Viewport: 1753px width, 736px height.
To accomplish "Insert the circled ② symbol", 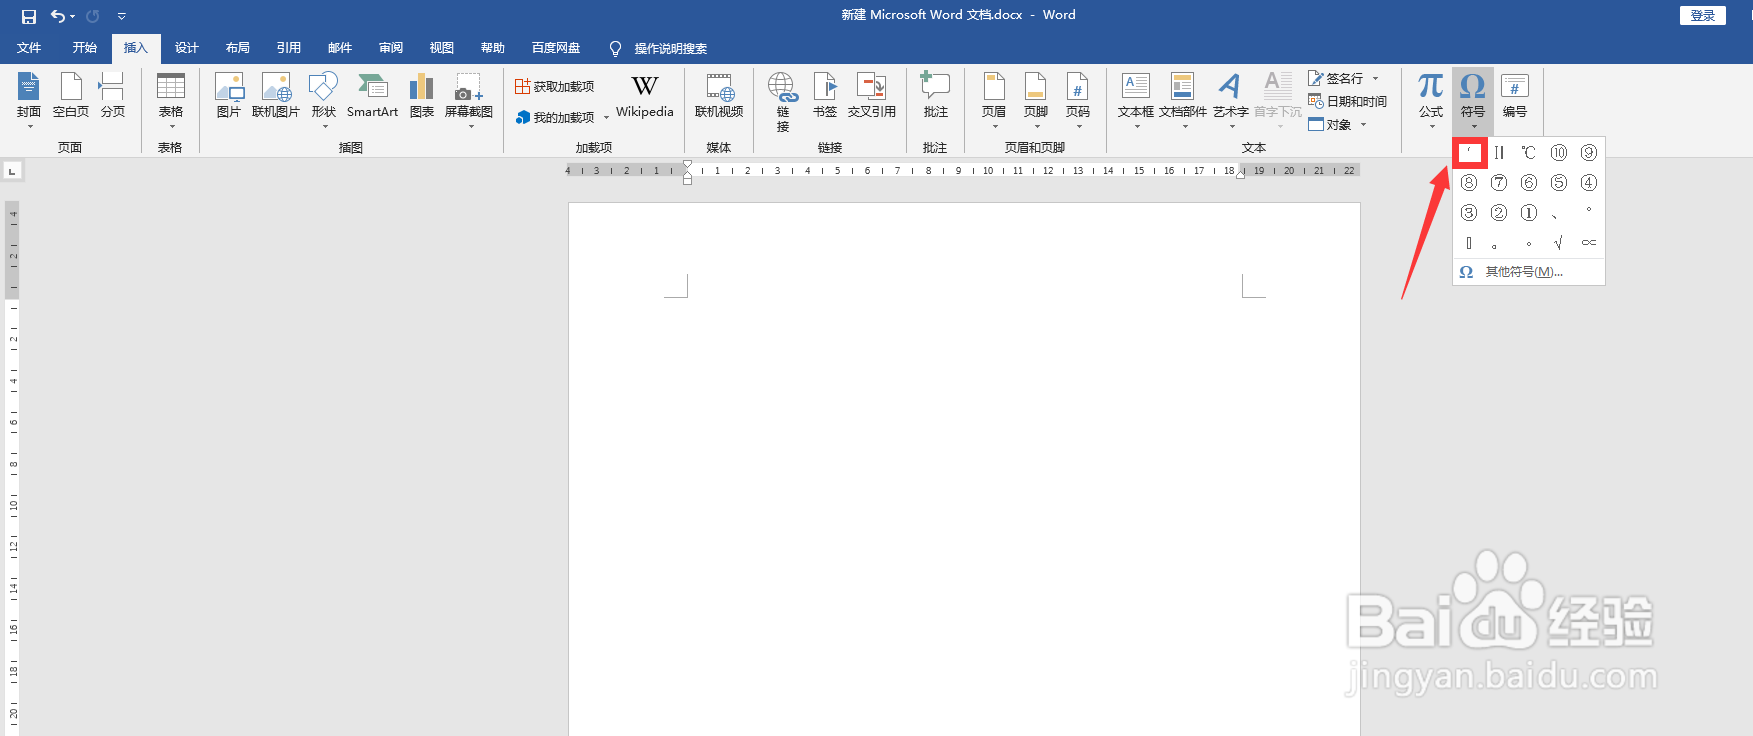I will (1498, 213).
